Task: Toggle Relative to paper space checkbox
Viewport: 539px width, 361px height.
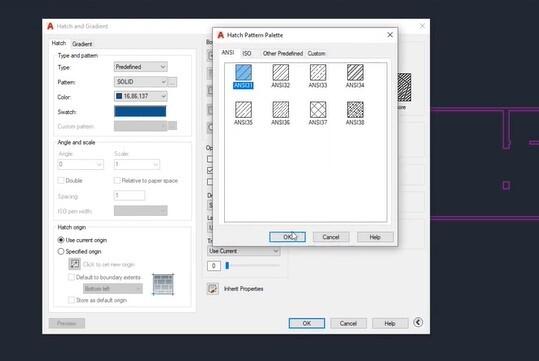Action: 117,180
